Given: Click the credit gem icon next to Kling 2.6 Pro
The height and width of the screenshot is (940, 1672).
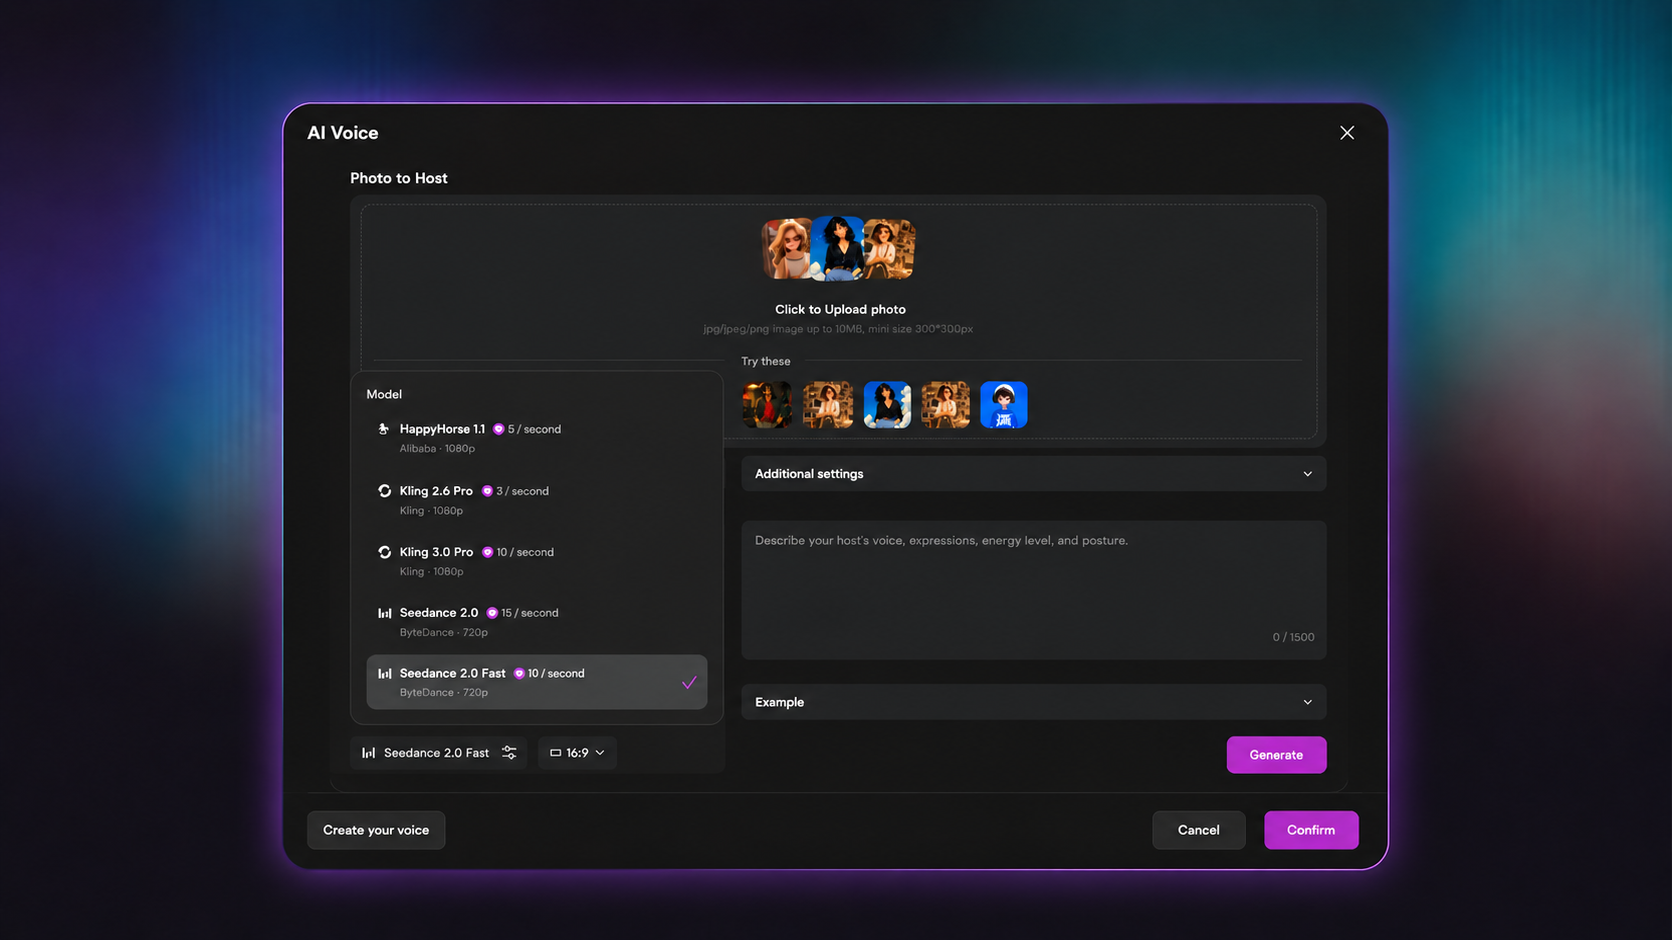Looking at the screenshot, I should click(487, 491).
